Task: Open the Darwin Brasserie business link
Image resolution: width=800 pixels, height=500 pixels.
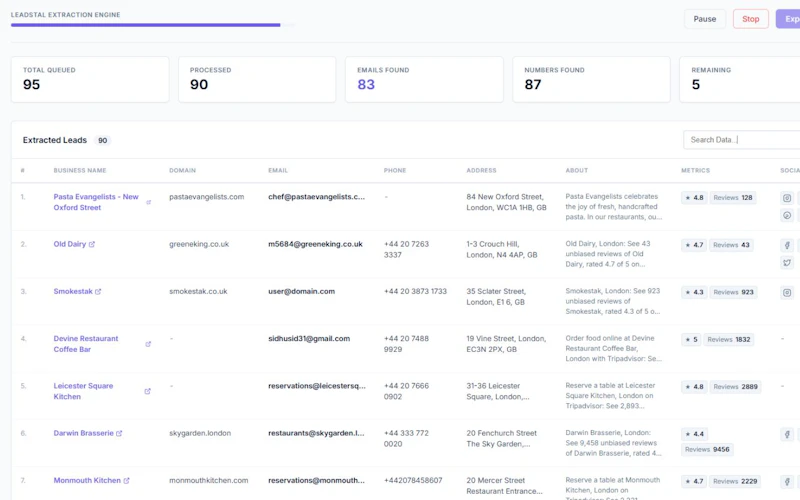Action: pyautogui.click(x=84, y=433)
